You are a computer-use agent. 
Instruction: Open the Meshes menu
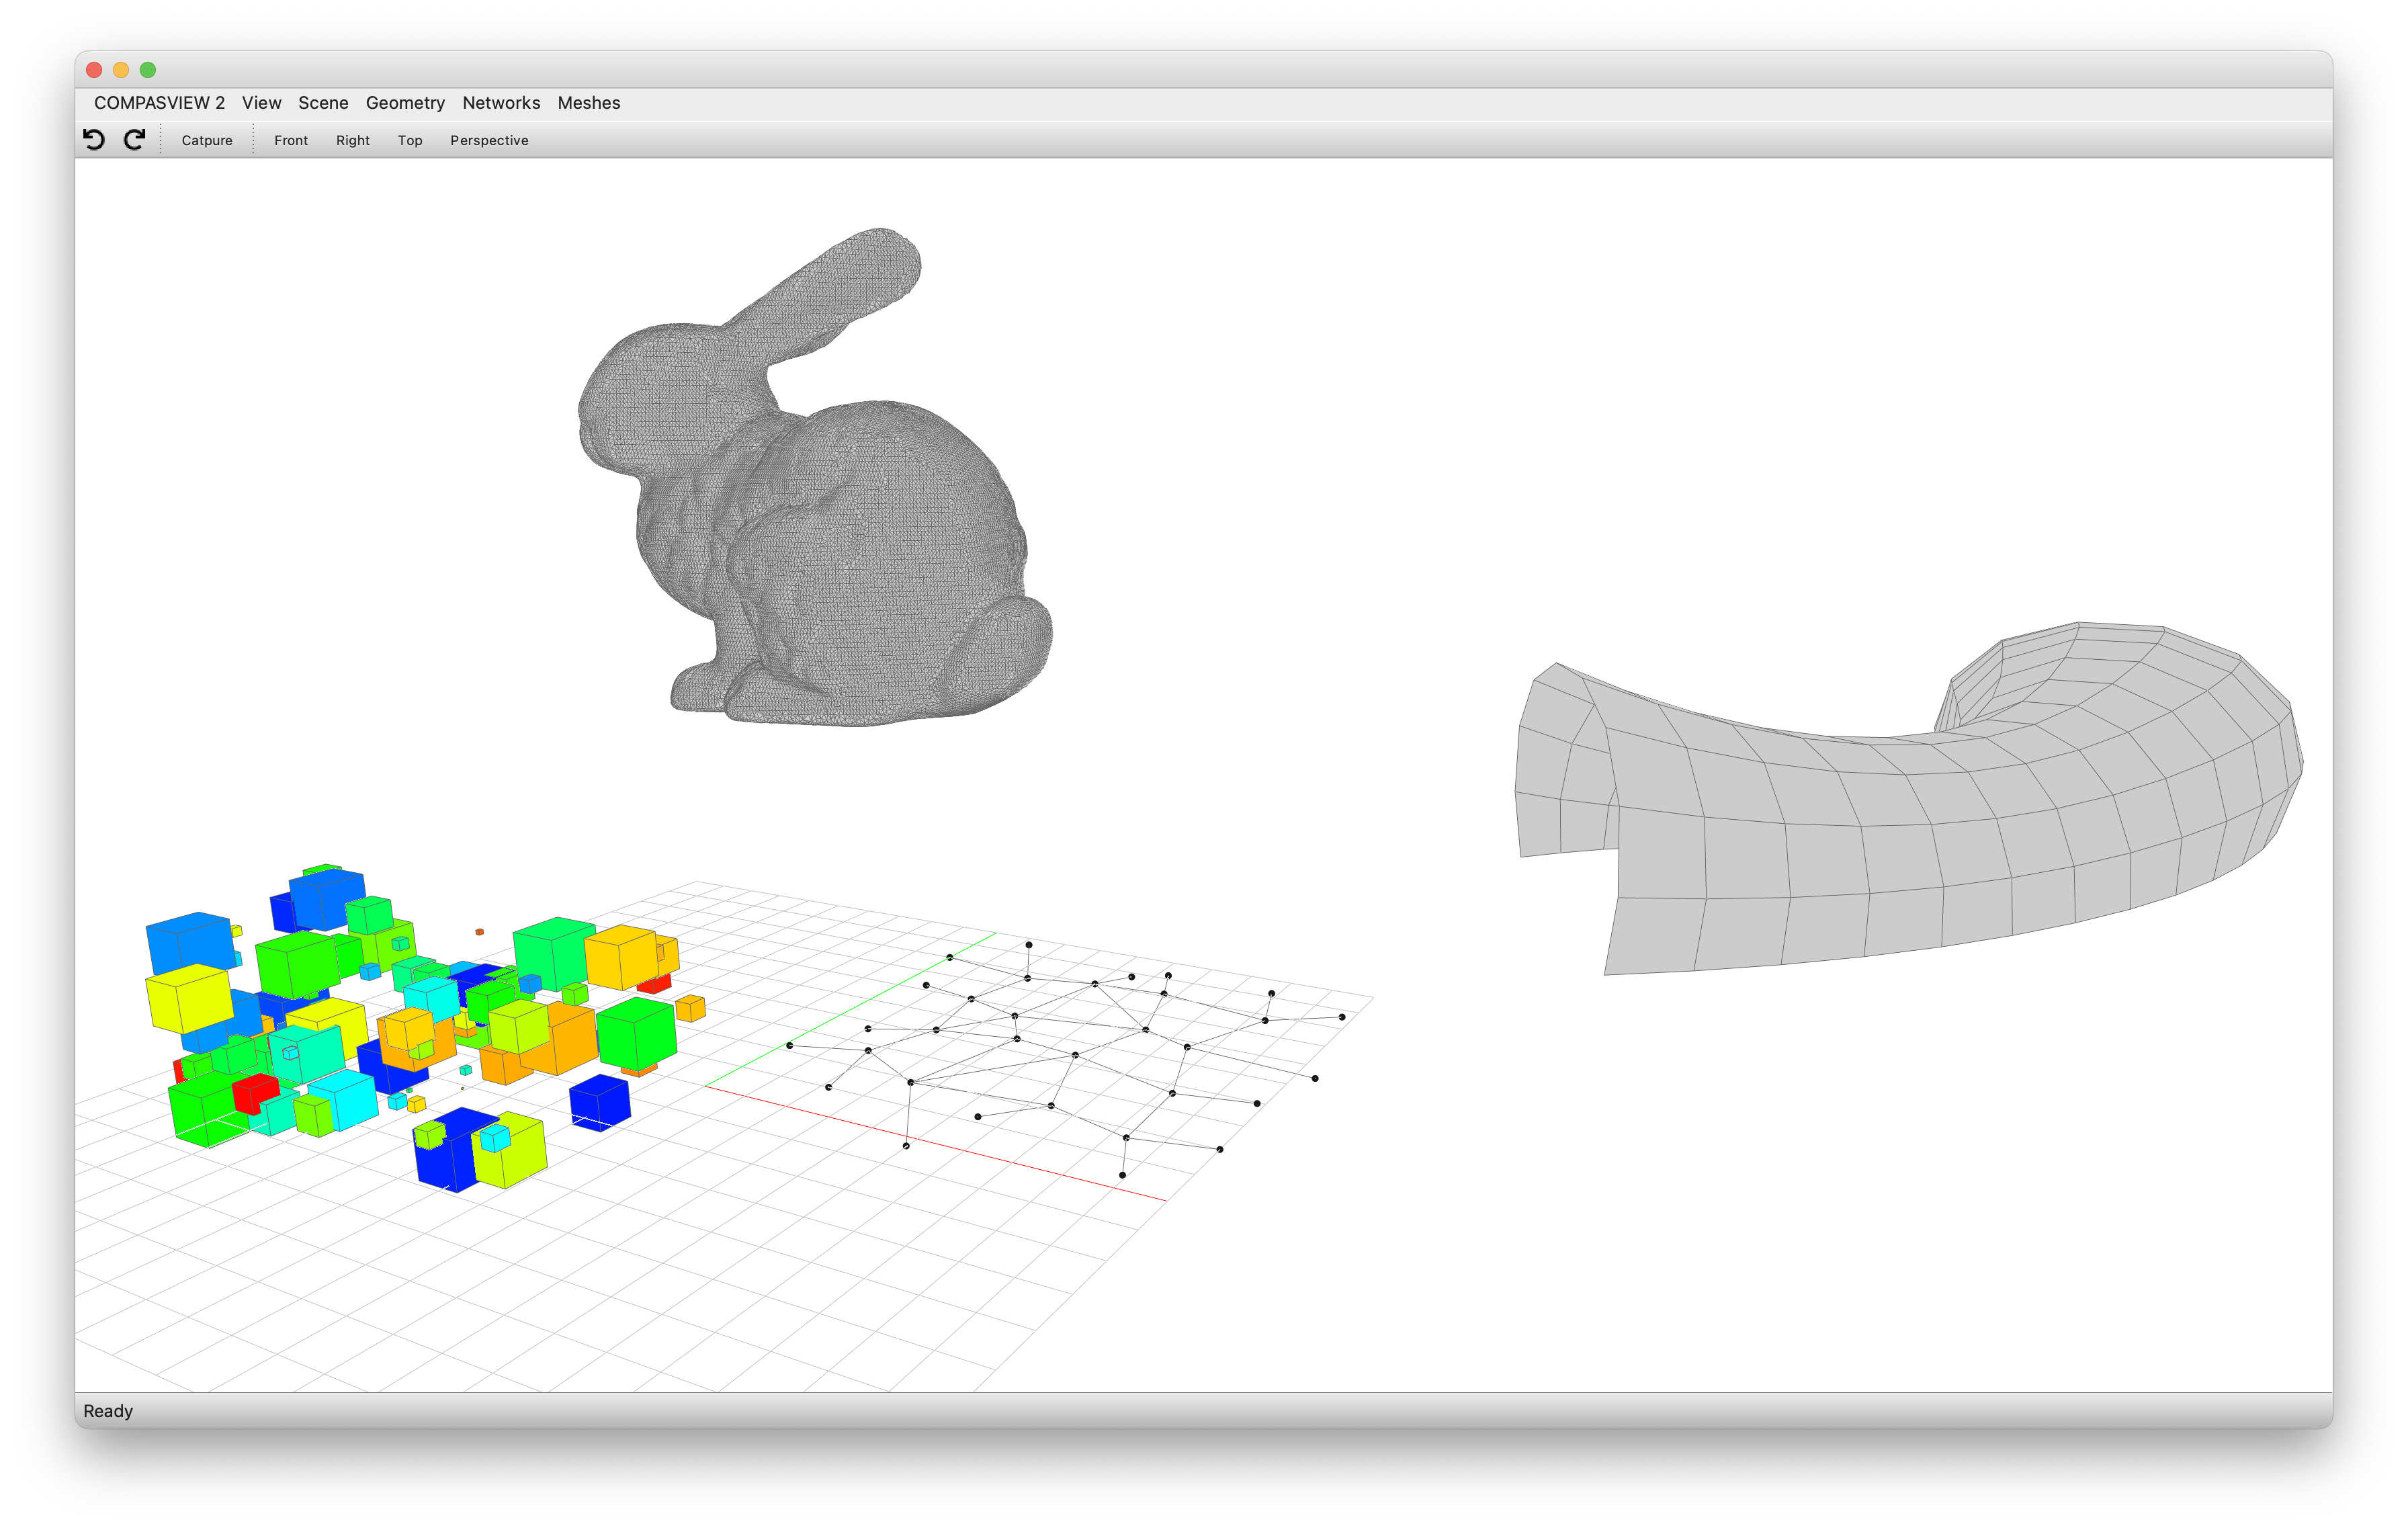589,103
